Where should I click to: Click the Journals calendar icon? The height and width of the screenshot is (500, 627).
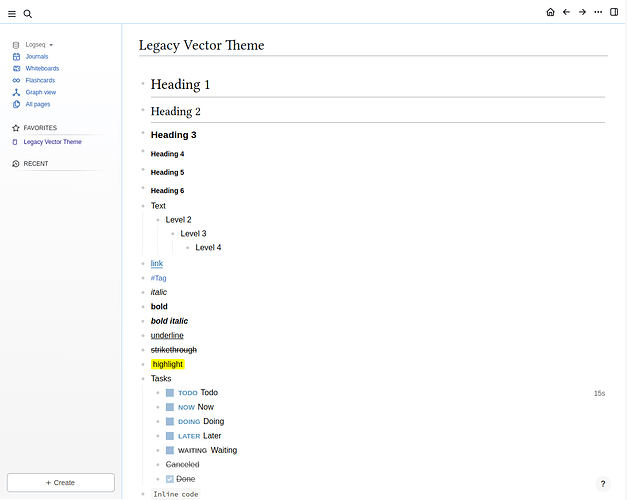[x=16, y=56]
